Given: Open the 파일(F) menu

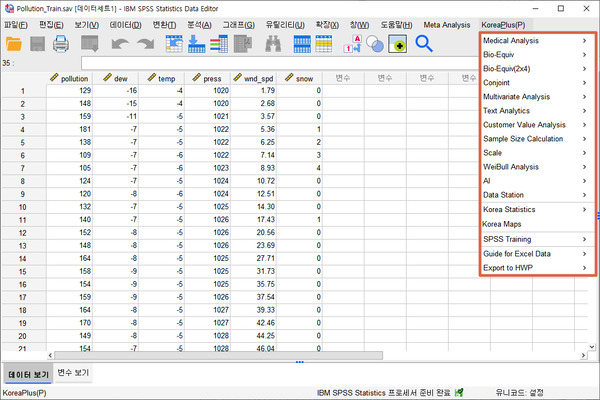Looking at the screenshot, I should click(x=16, y=25).
